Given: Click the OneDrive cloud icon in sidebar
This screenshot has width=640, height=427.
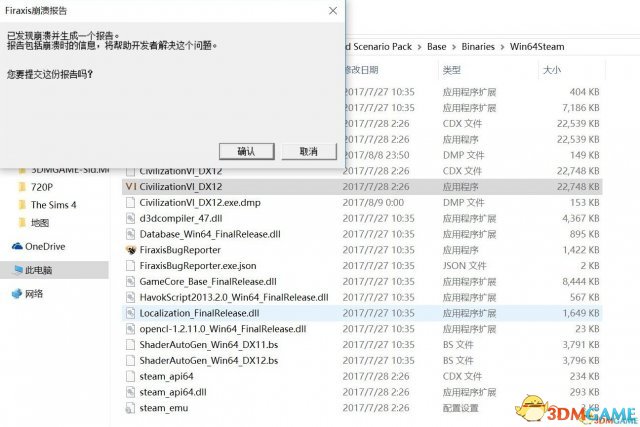Looking at the screenshot, I should tap(17, 247).
